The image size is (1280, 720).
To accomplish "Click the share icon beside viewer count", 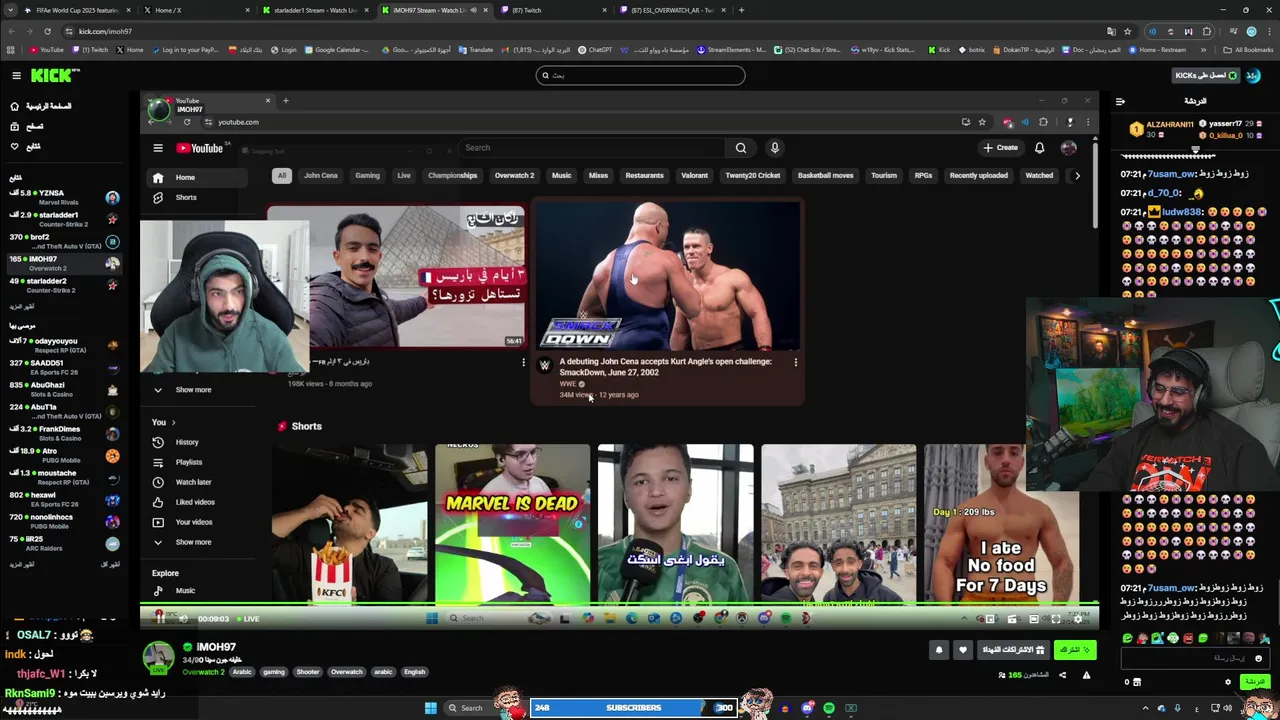I will tap(1062, 675).
